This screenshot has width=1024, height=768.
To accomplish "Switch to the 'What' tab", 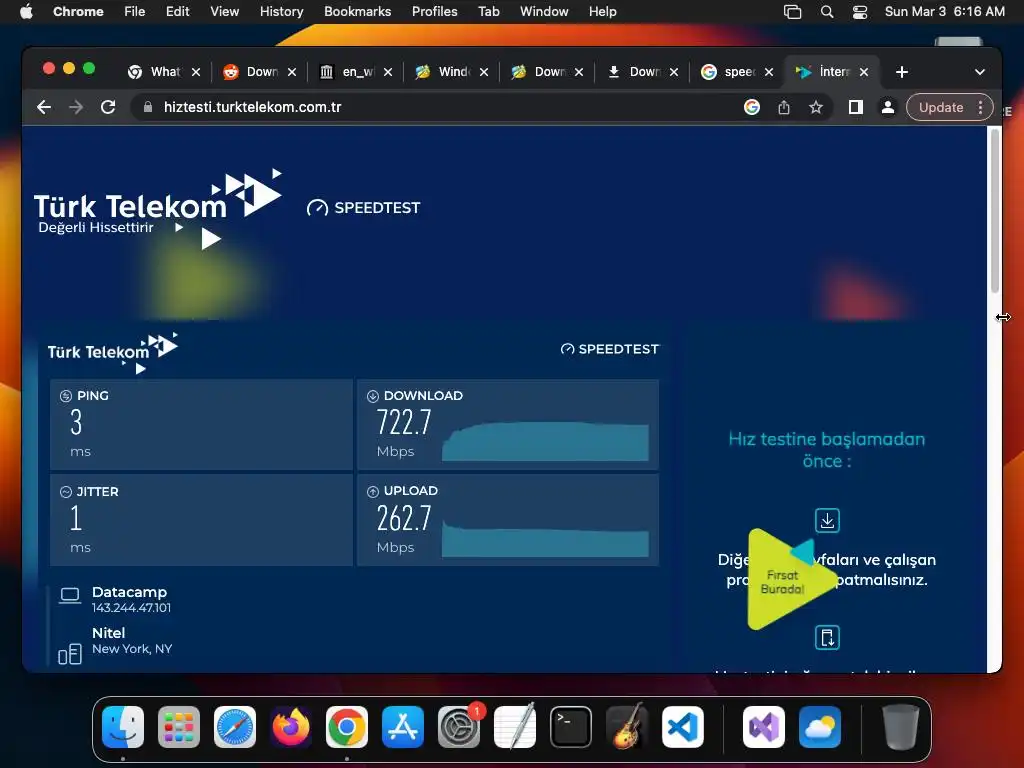I will pyautogui.click(x=163, y=72).
